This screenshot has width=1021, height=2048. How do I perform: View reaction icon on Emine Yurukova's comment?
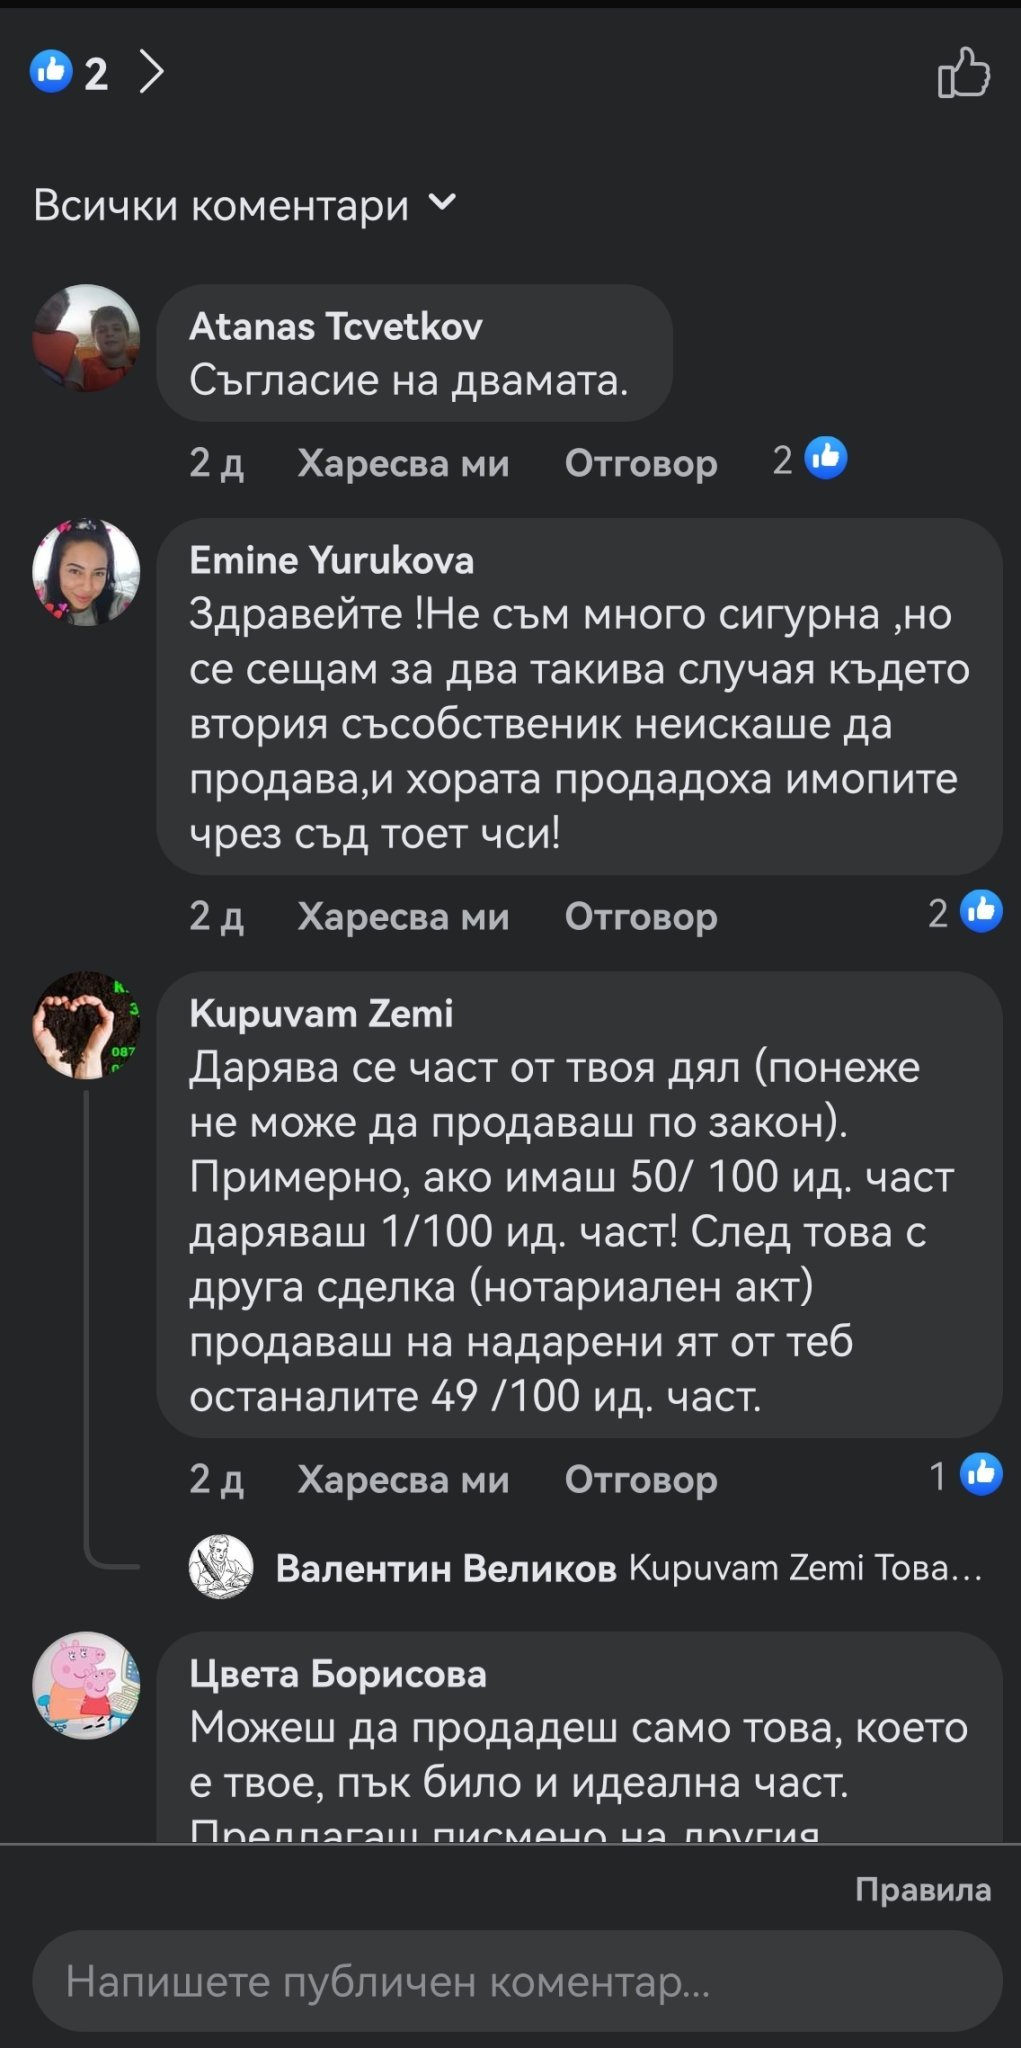coord(980,911)
